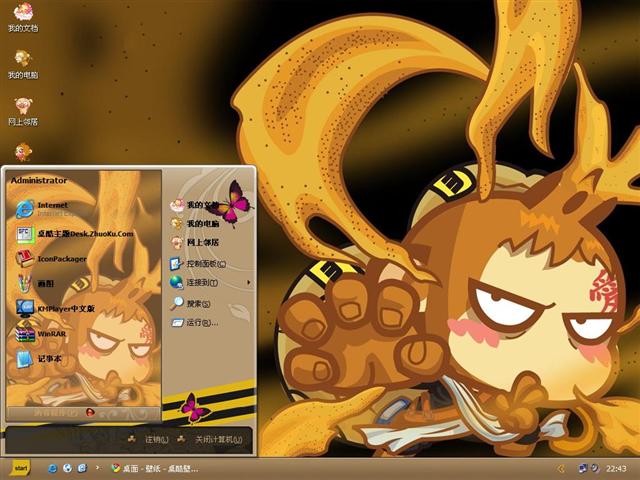Open Internet Explorer quick launch icon

52,468
